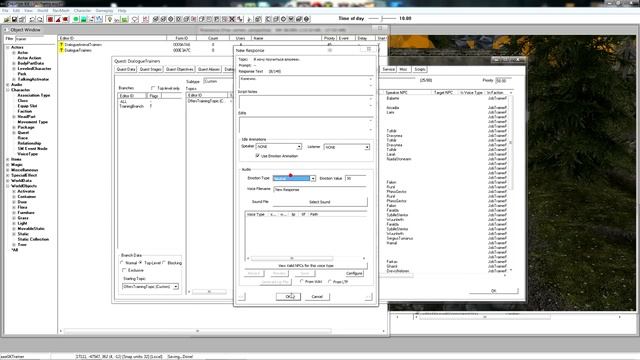Click the green landscape toolbar icon

tap(84, 19)
